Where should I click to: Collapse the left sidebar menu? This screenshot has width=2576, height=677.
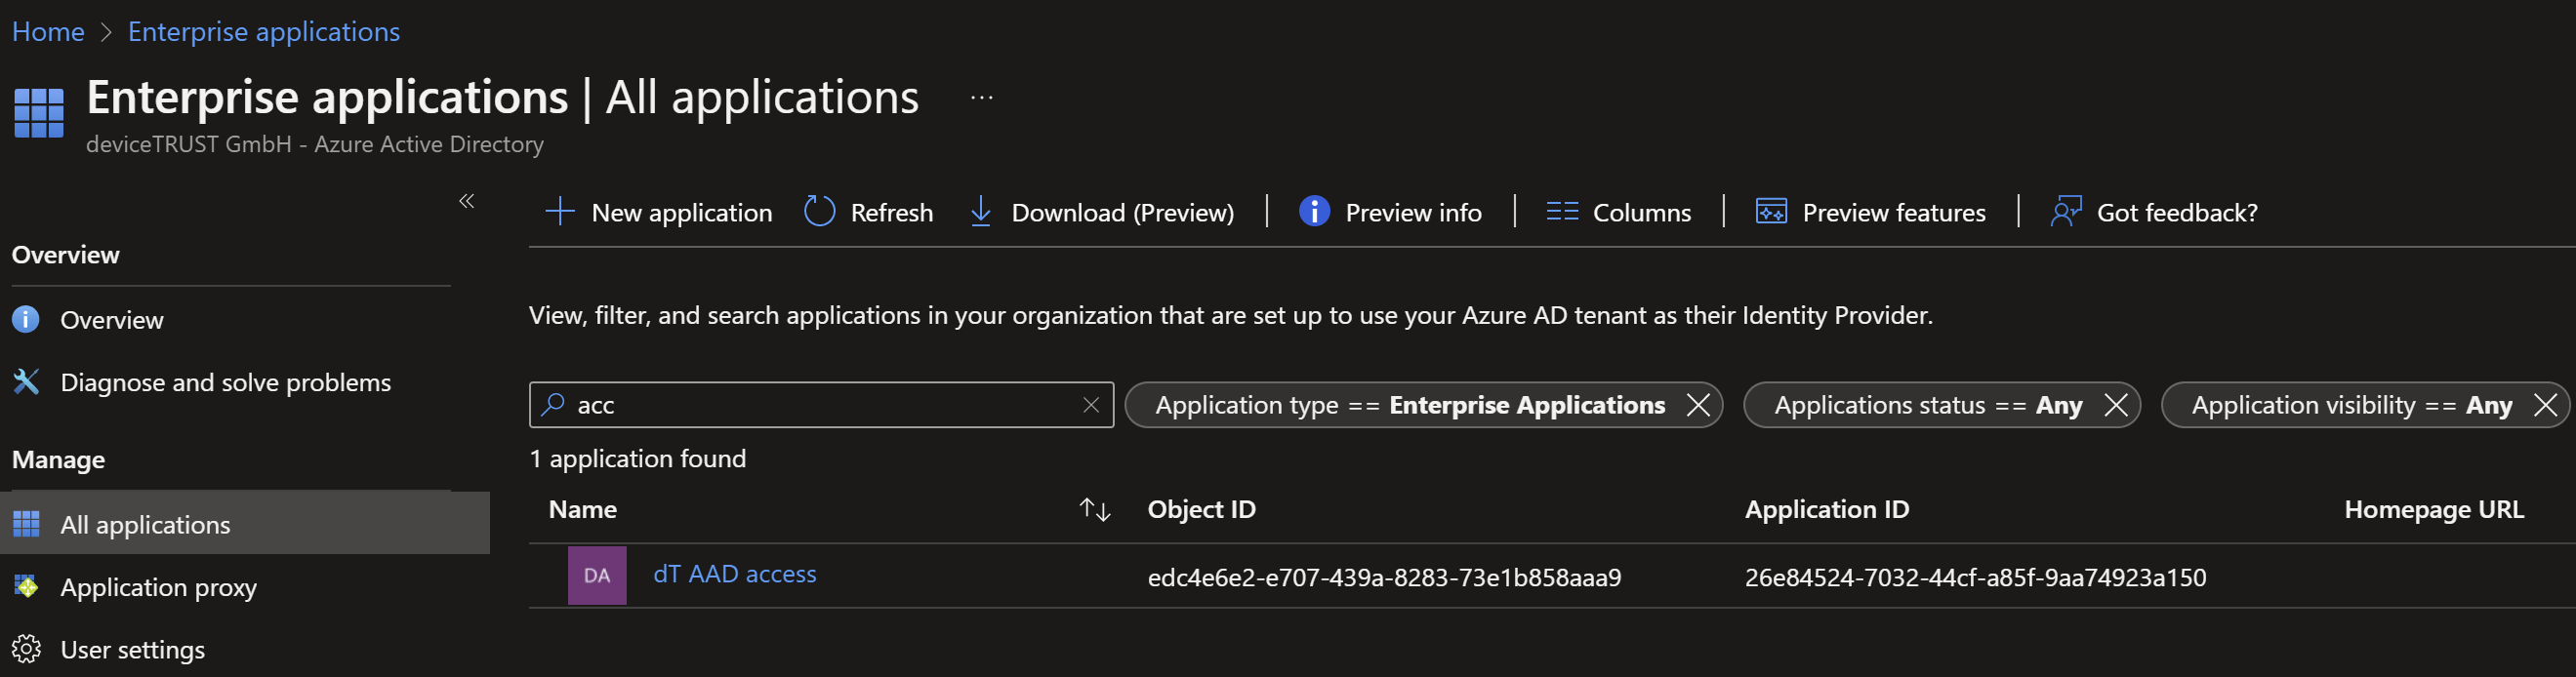466,201
